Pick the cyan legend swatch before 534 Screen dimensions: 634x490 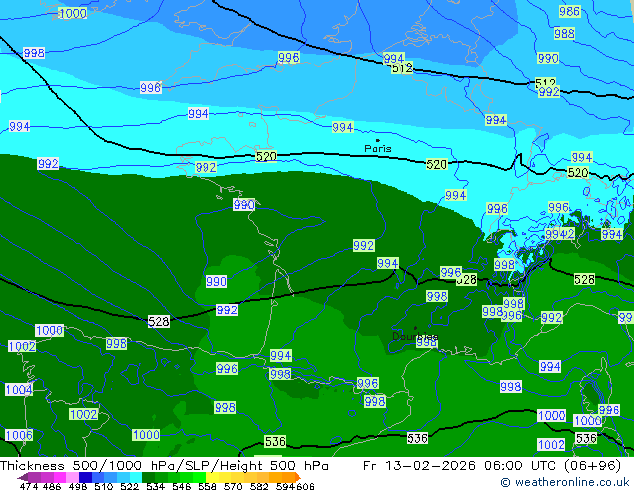136,477
